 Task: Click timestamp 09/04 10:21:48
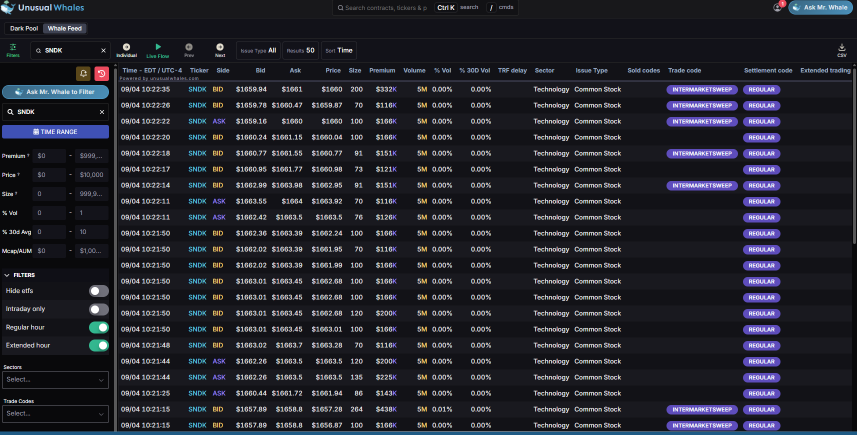point(145,345)
